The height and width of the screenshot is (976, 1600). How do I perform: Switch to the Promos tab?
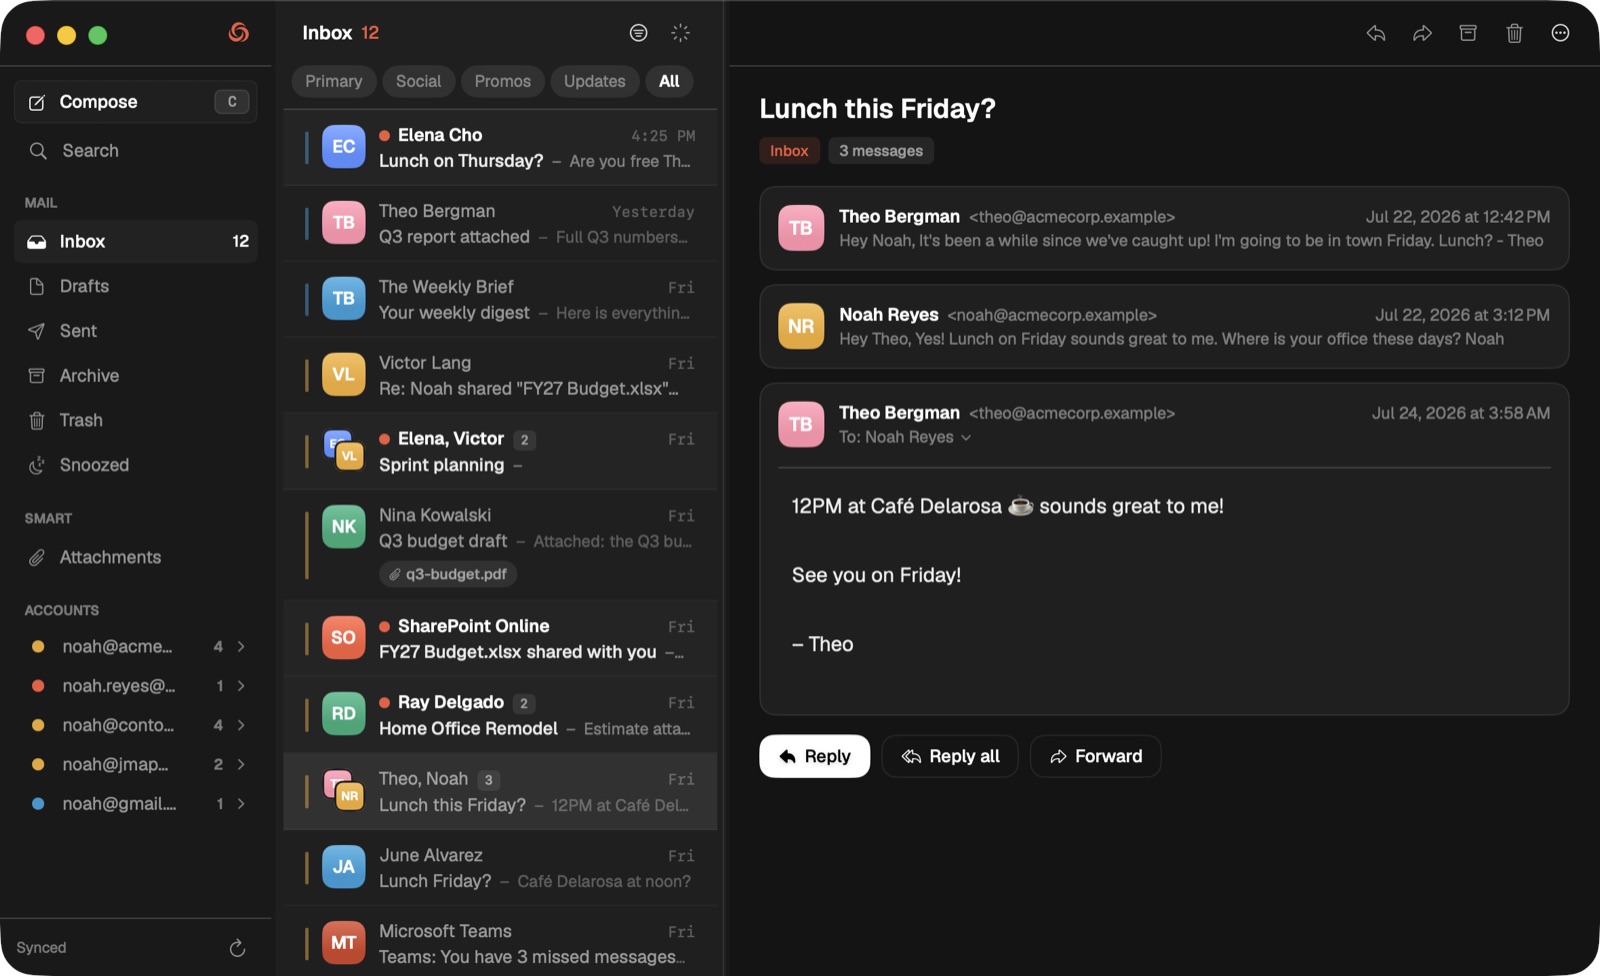(502, 81)
